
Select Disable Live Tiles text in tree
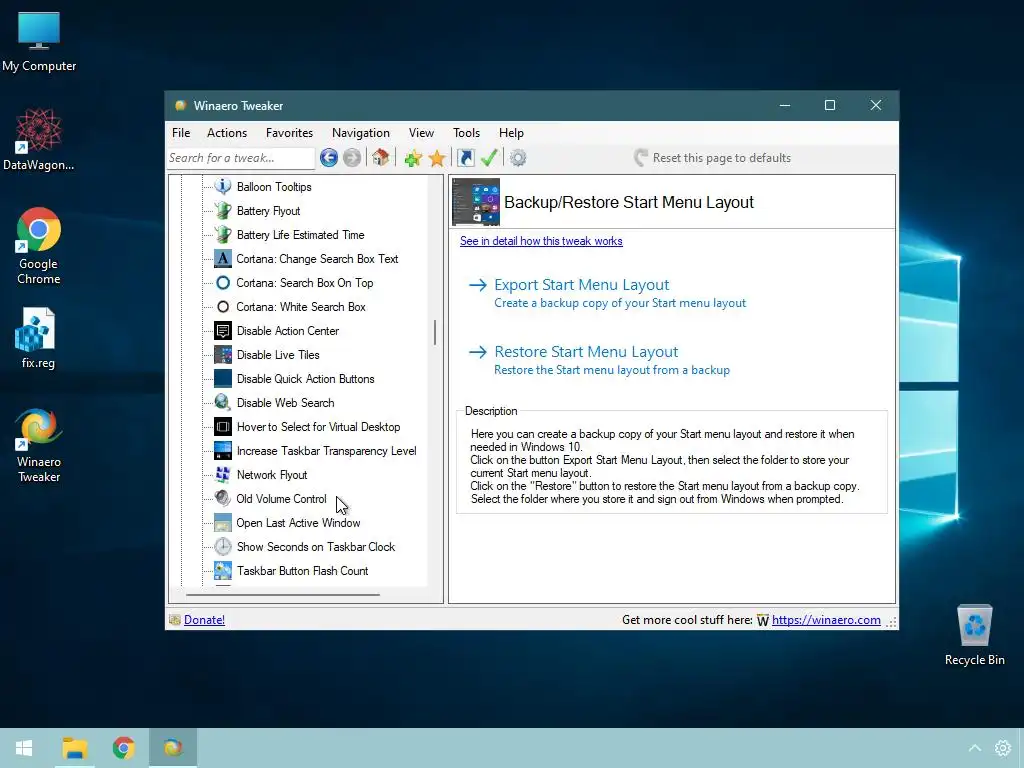[278, 355]
